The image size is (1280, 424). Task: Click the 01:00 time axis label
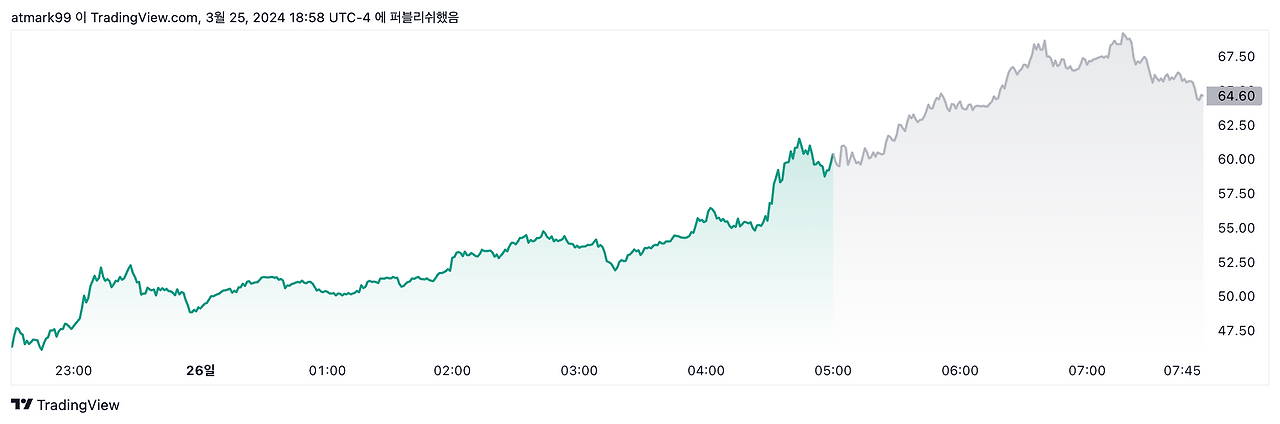(x=327, y=370)
